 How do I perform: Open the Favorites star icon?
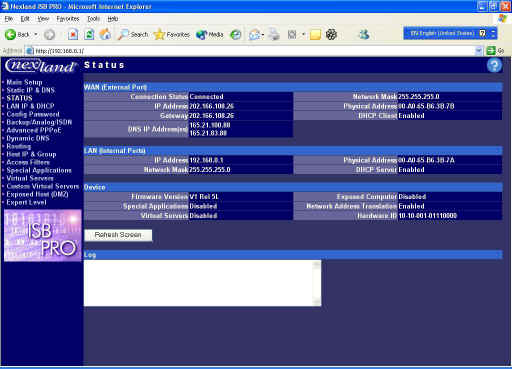tap(159, 34)
